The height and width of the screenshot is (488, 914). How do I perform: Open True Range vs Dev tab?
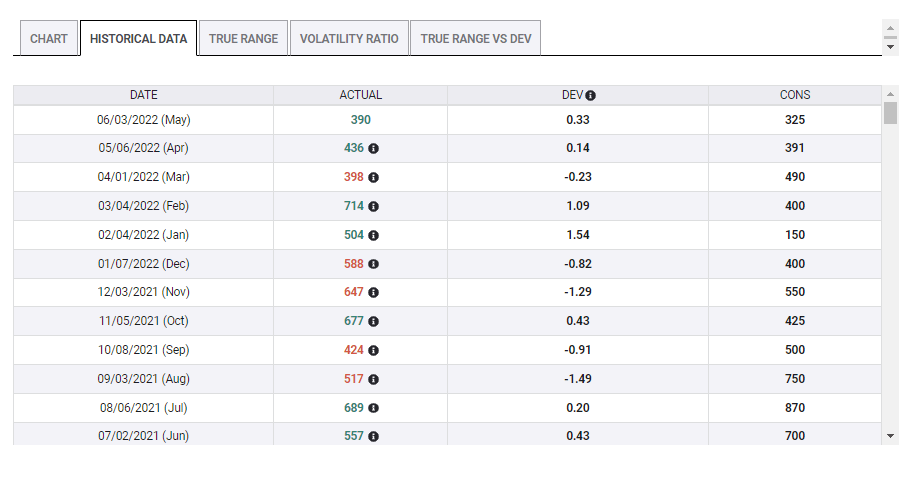(x=475, y=39)
